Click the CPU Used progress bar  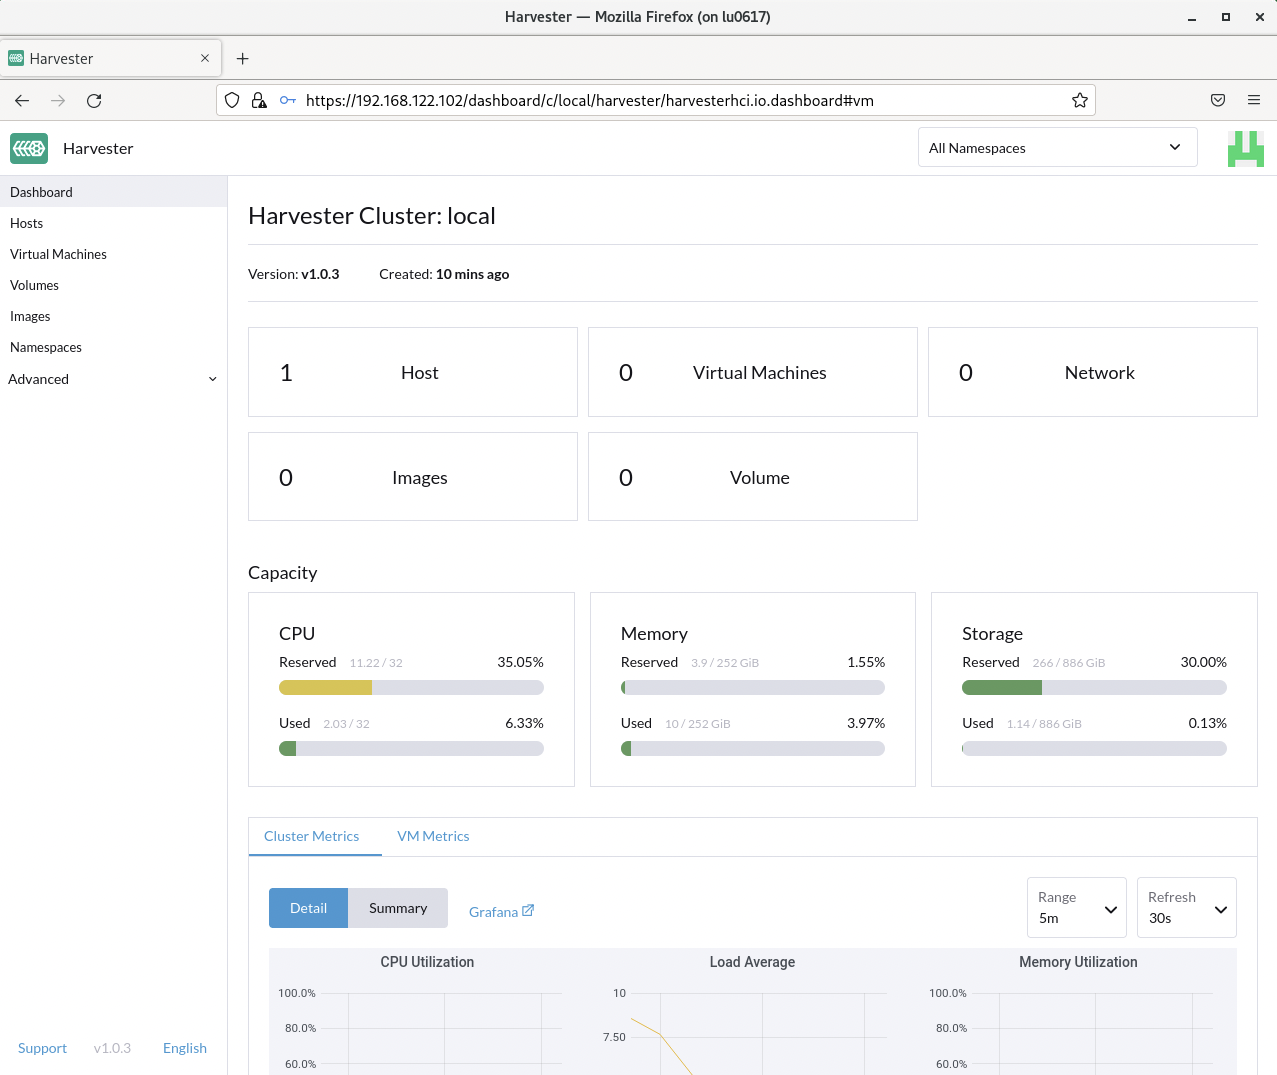411,748
